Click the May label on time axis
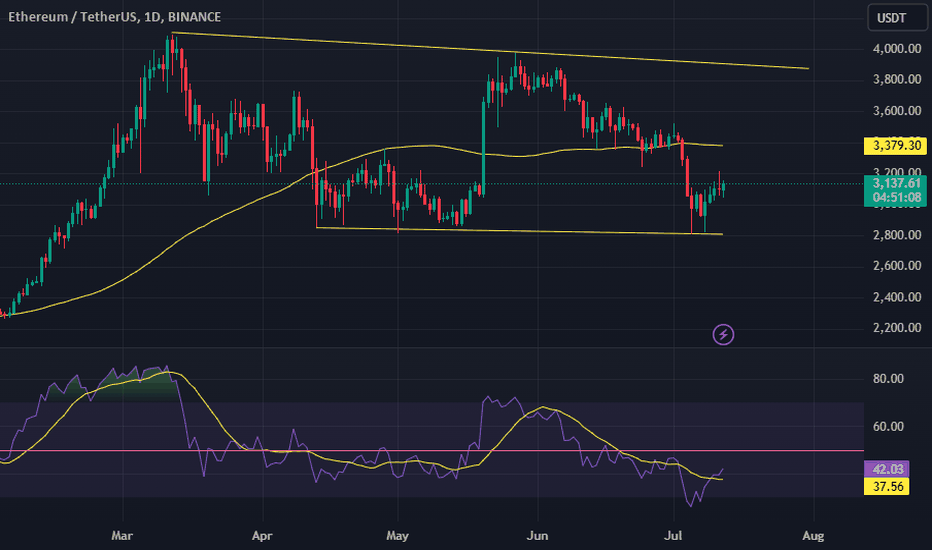The width and height of the screenshot is (932, 550). [x=397, y=536]
